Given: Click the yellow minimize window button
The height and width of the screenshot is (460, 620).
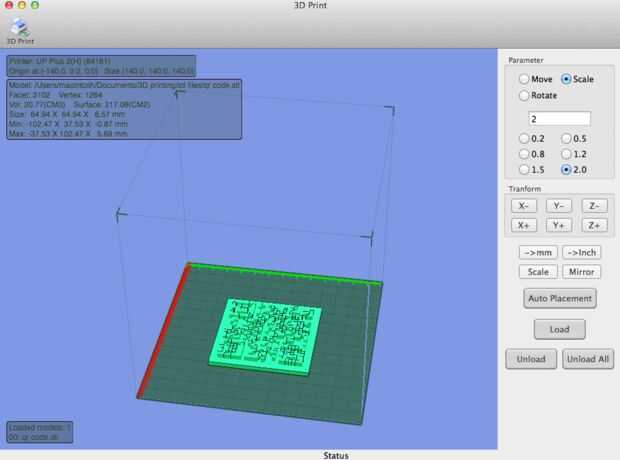Looking at the screenshot, I should [x=22, y=5].
